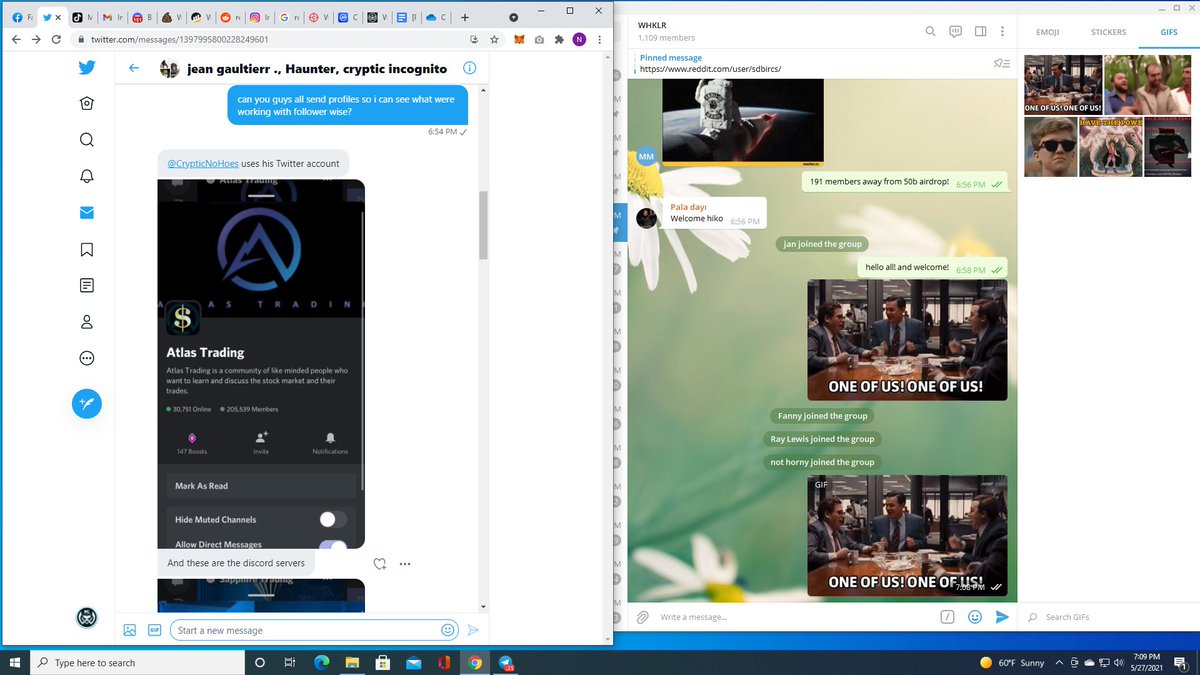
Task: Bookmark page with Chrome star icon
Action: tap(495, 39)
